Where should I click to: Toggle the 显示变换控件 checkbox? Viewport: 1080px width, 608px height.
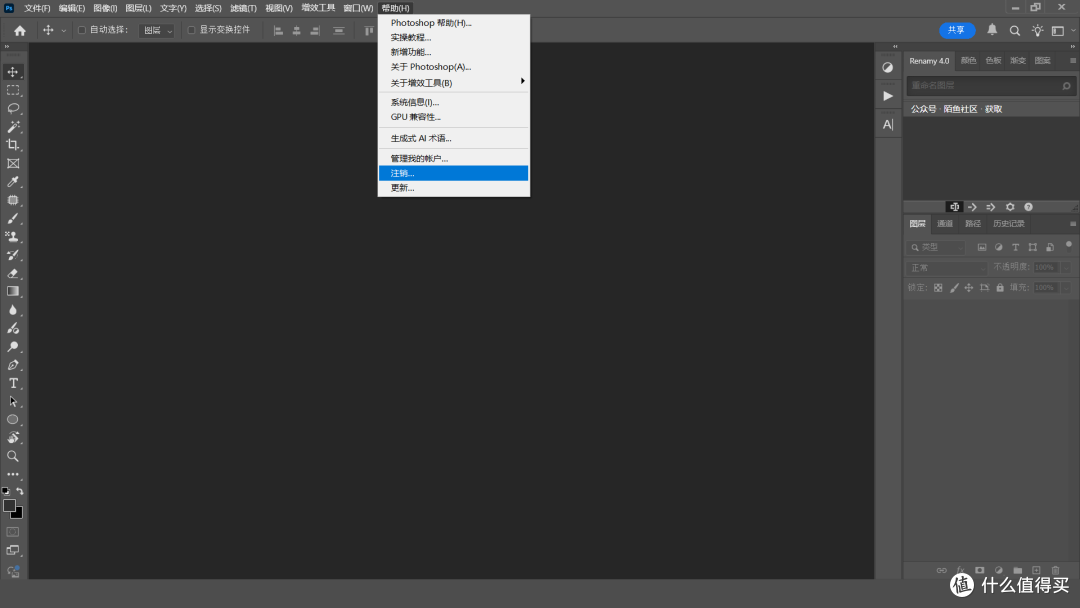coord(191,30)
